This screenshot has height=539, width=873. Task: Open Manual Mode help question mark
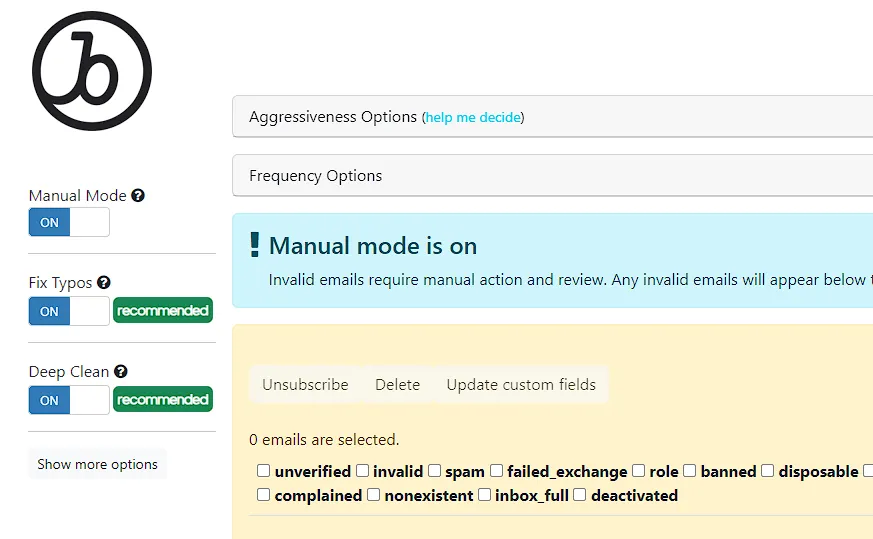coord(138,195)
